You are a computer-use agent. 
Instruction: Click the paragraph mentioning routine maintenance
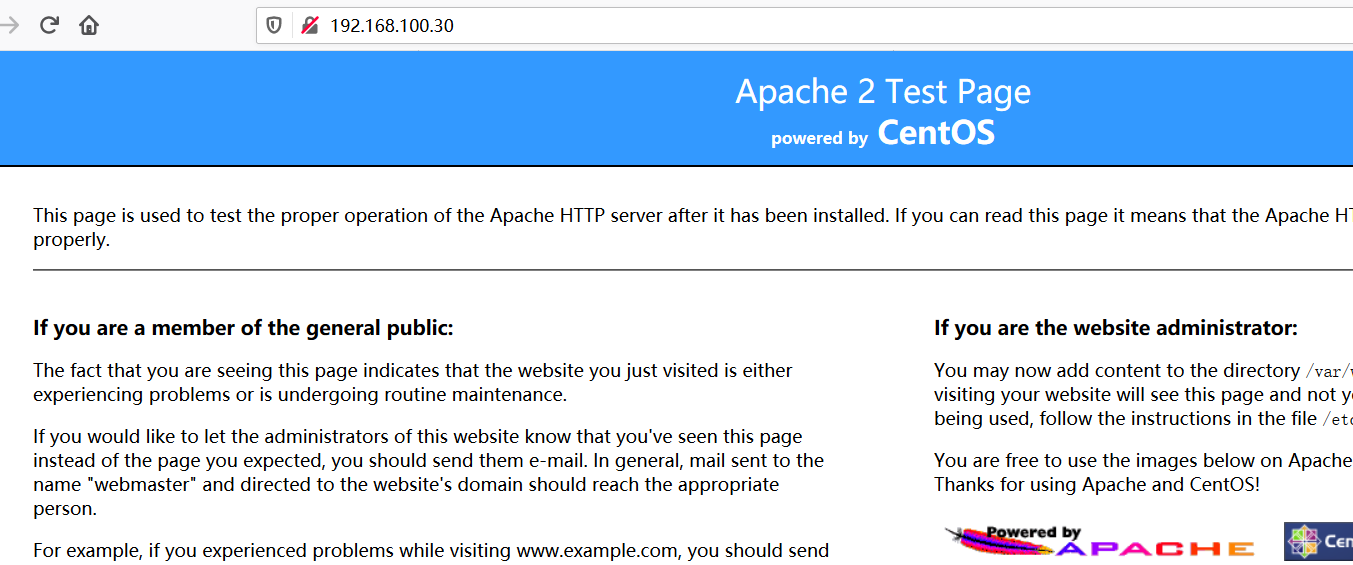pyautogui.click(x=412, y=382)
